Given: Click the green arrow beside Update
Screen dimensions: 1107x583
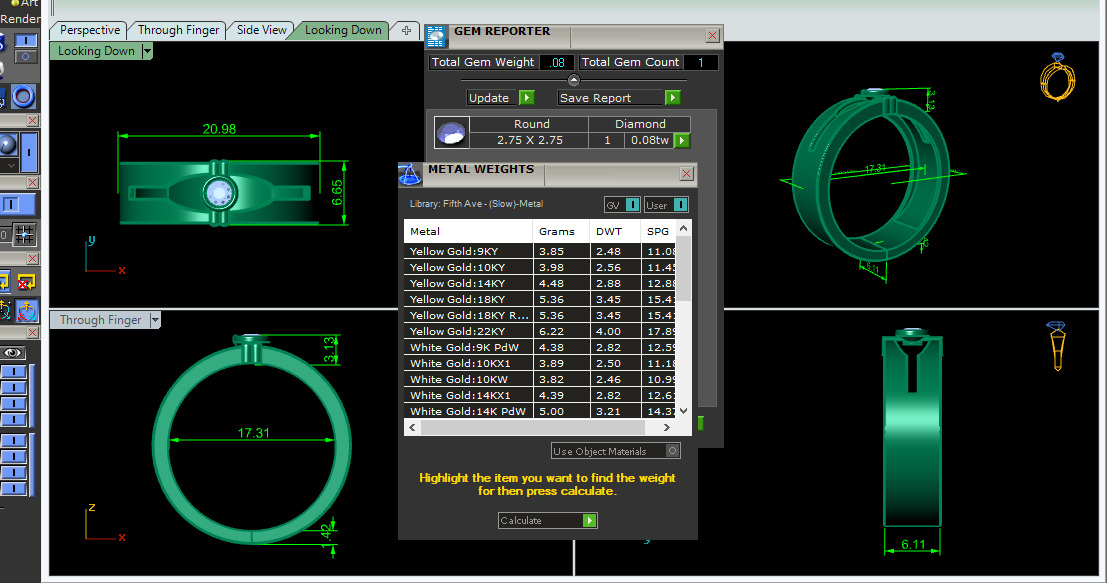Looking at the screenshot, I should pos(527,97).
